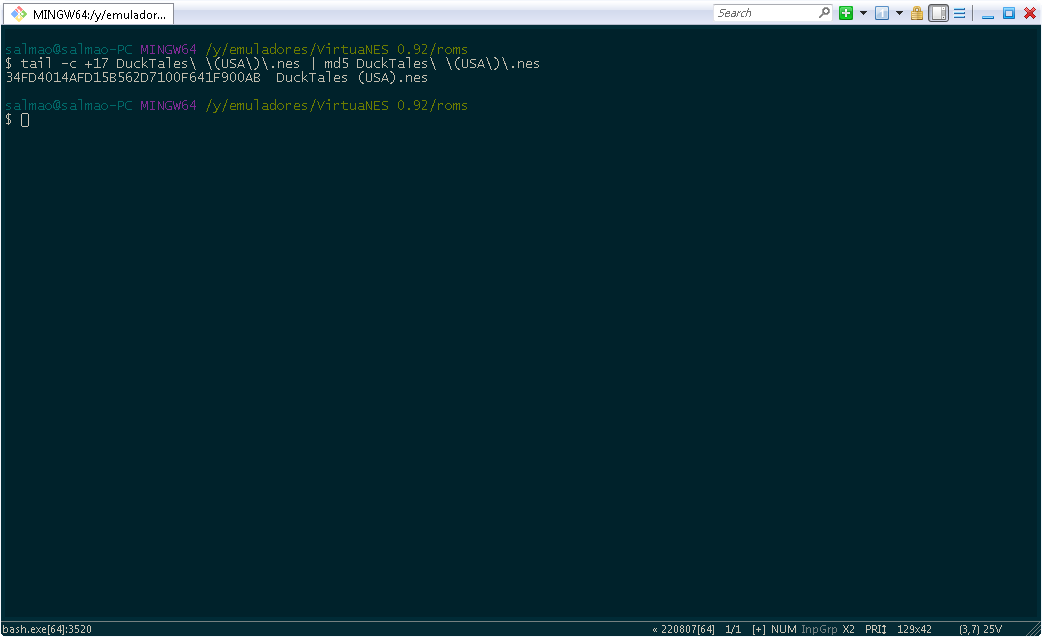Maximize the ConEmu window
This screenshot has width=1042, height=637.
[1009, 13]
